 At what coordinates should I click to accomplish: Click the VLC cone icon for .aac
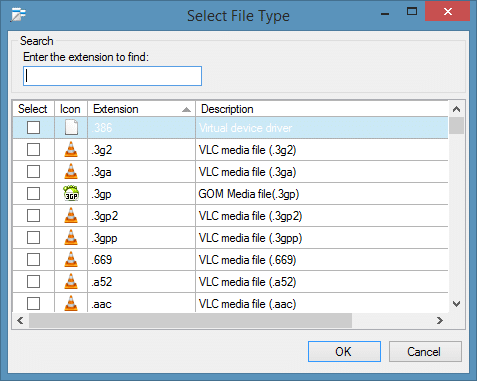[71, 303]
